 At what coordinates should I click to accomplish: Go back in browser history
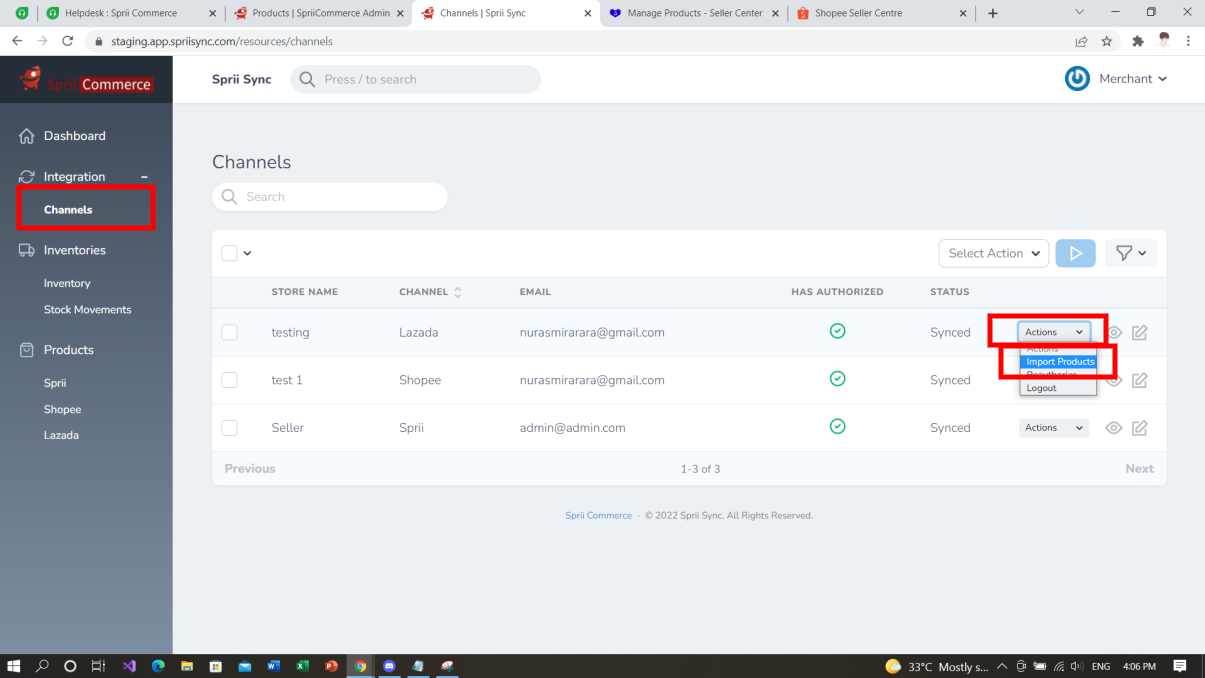(x=16, y=41)
